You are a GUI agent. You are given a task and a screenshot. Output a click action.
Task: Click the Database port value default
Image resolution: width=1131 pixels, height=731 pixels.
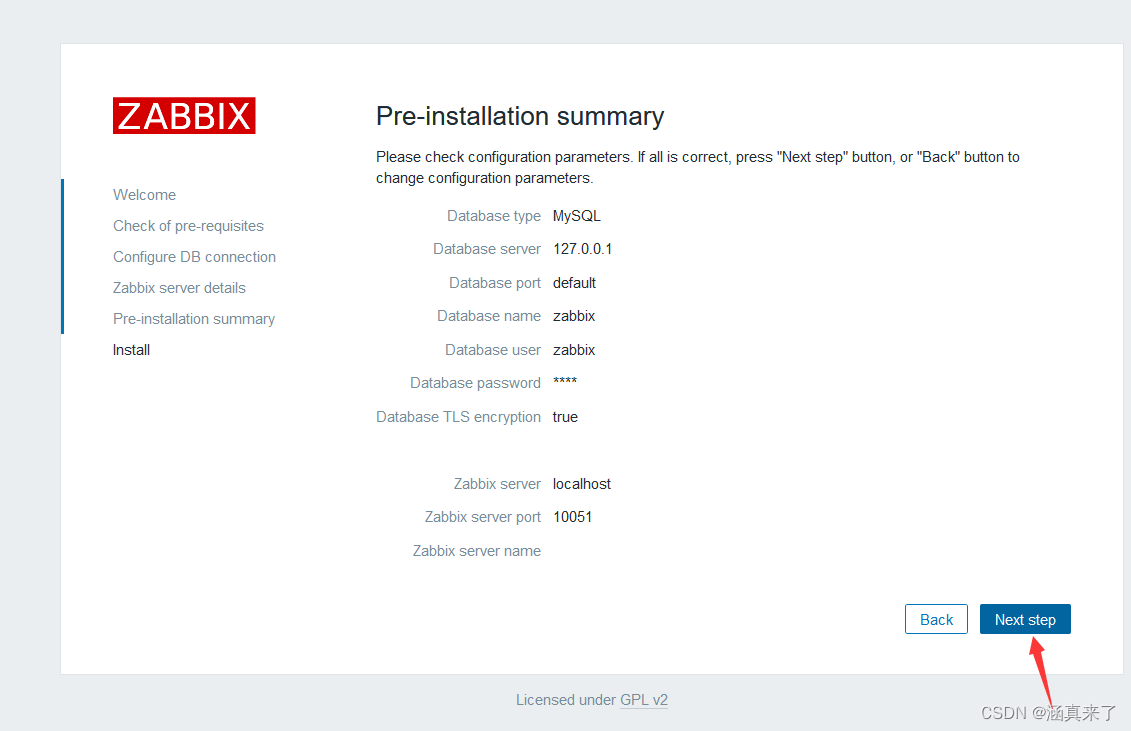coord(574,282)
